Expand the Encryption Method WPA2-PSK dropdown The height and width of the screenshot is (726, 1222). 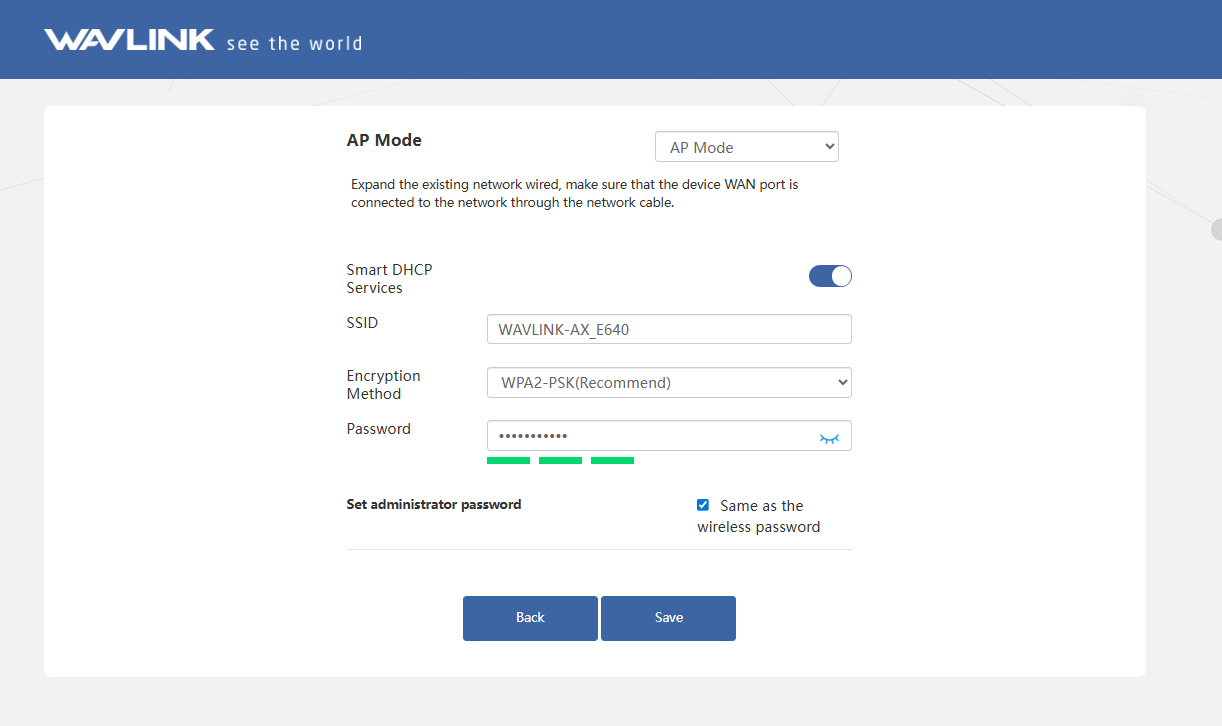[x=668, y=382]
